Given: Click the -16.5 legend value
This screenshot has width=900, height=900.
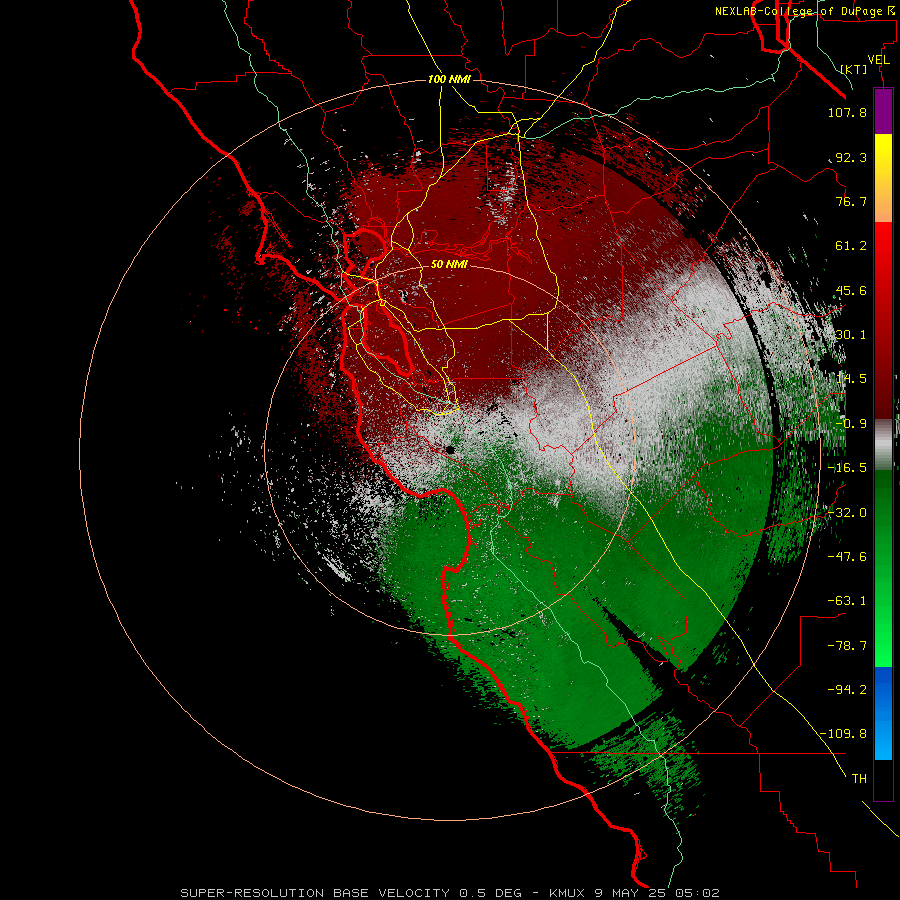Looking at the screenshot, I should [847, 468].
